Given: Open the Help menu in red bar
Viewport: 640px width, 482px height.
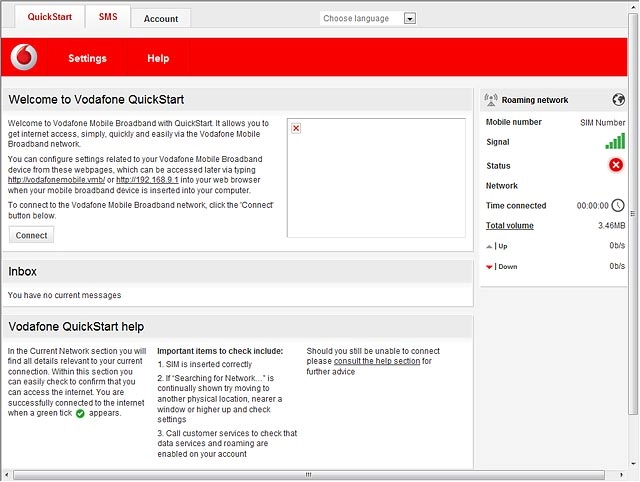Looking at the screenshot, I should [x=158, y=58].
